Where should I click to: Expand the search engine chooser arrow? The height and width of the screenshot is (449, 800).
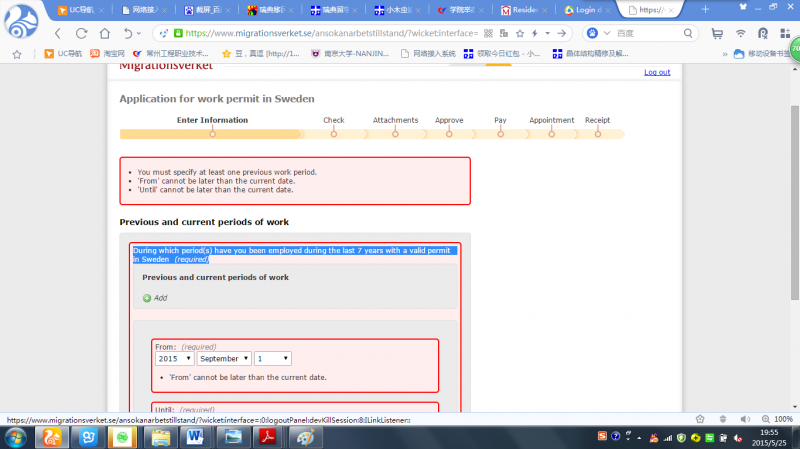(607, 33)
